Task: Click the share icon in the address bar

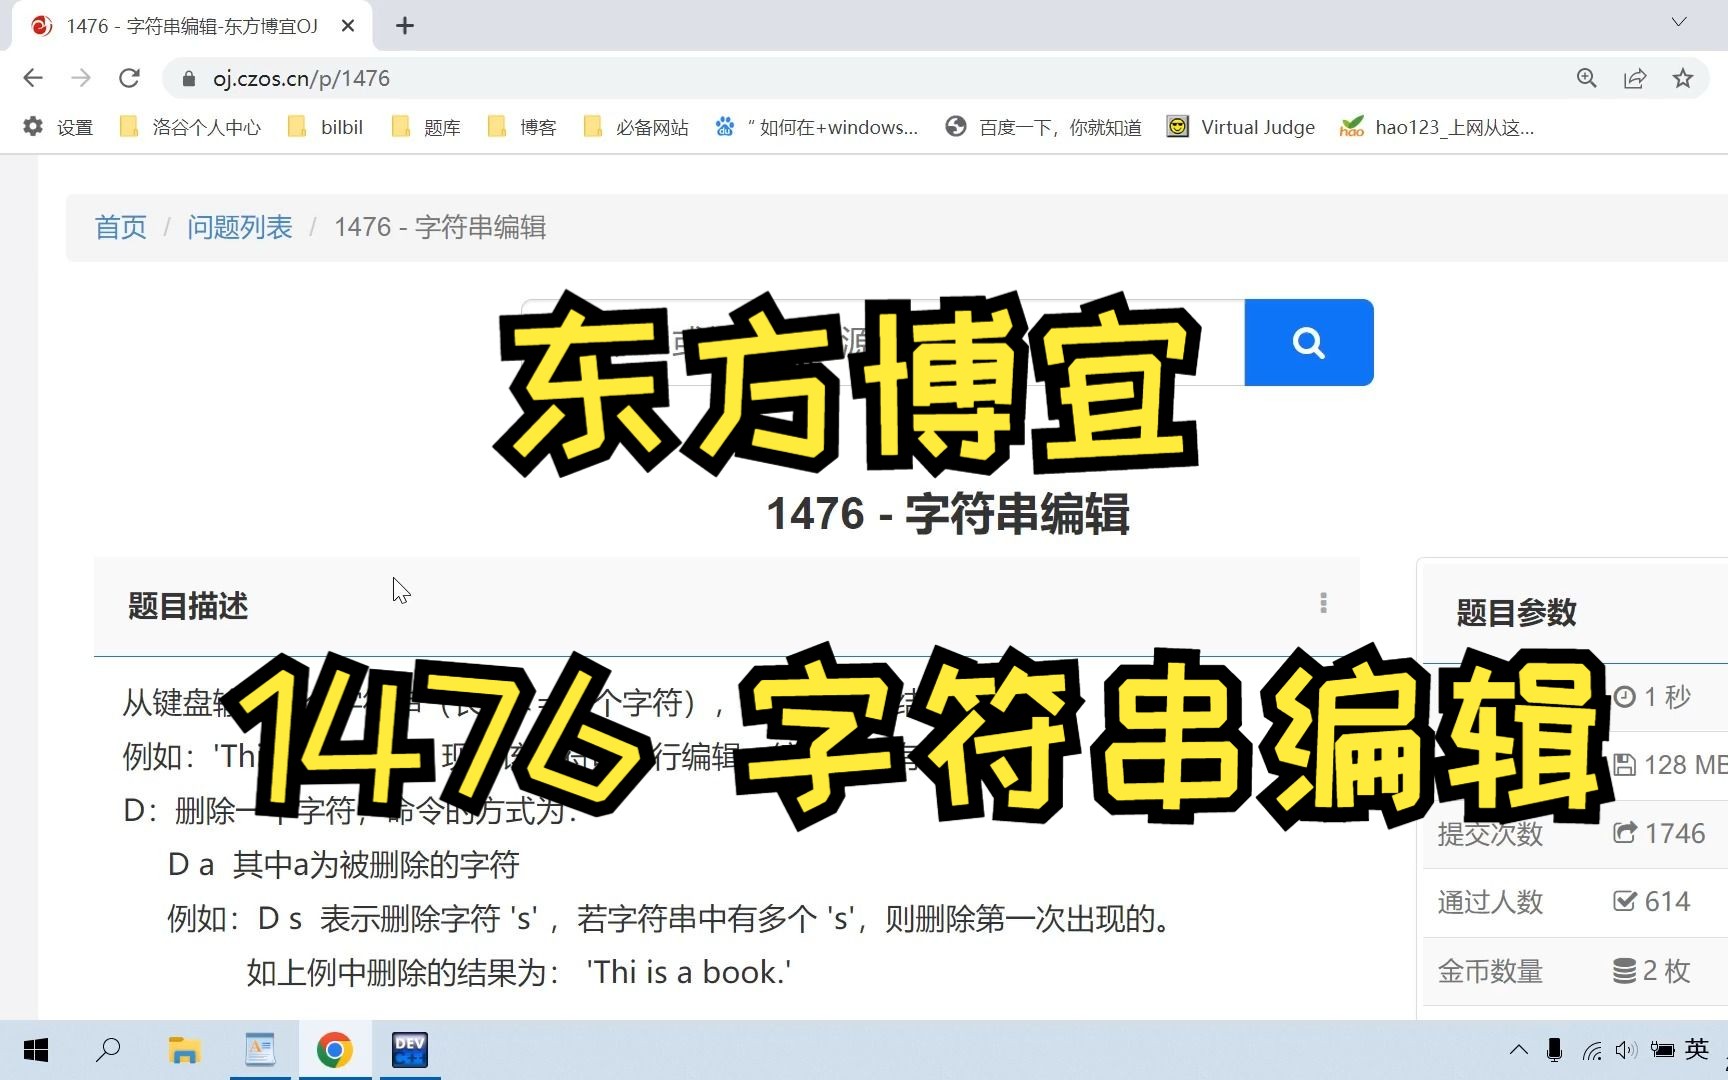Action: (1635, 78)
